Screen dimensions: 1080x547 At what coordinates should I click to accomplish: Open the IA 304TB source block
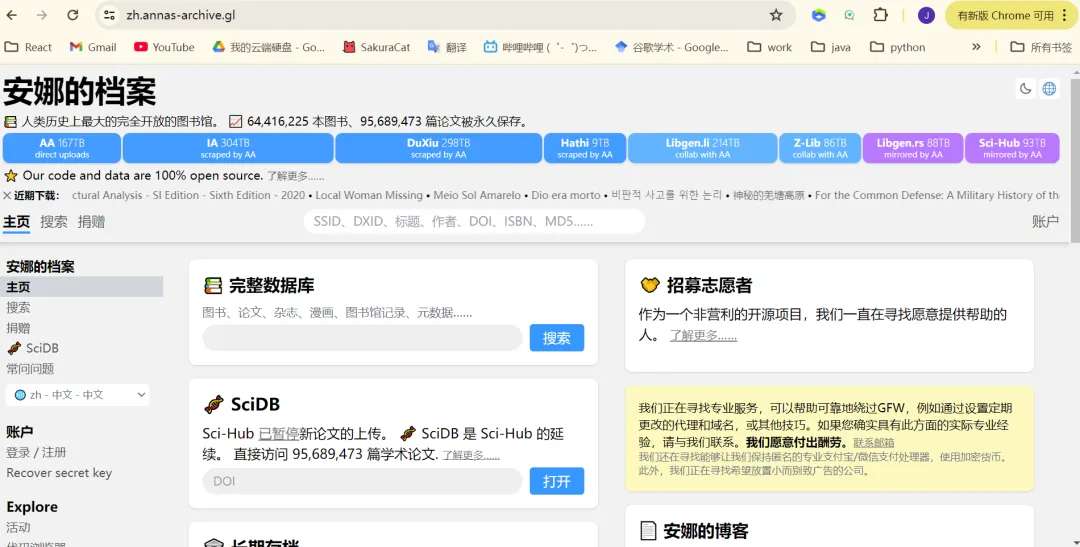pos(228,148)
